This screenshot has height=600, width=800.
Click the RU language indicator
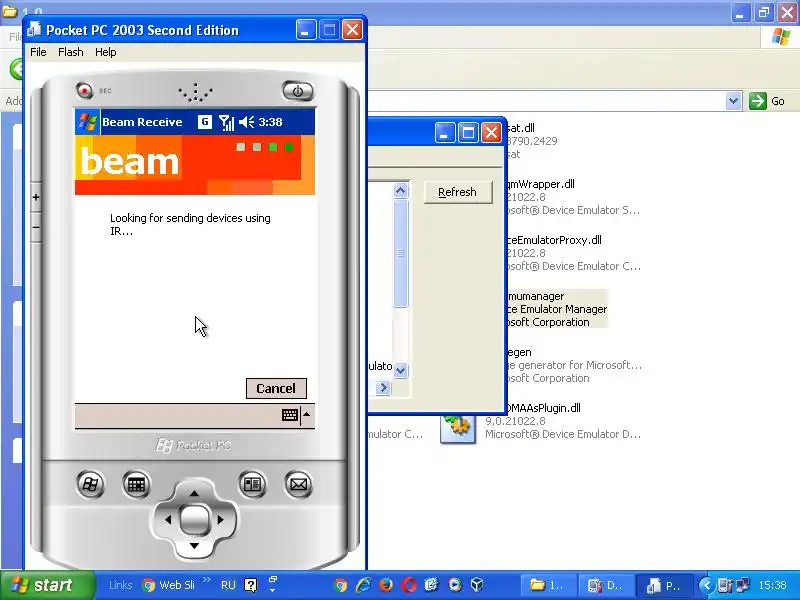[x=228, y=585]
